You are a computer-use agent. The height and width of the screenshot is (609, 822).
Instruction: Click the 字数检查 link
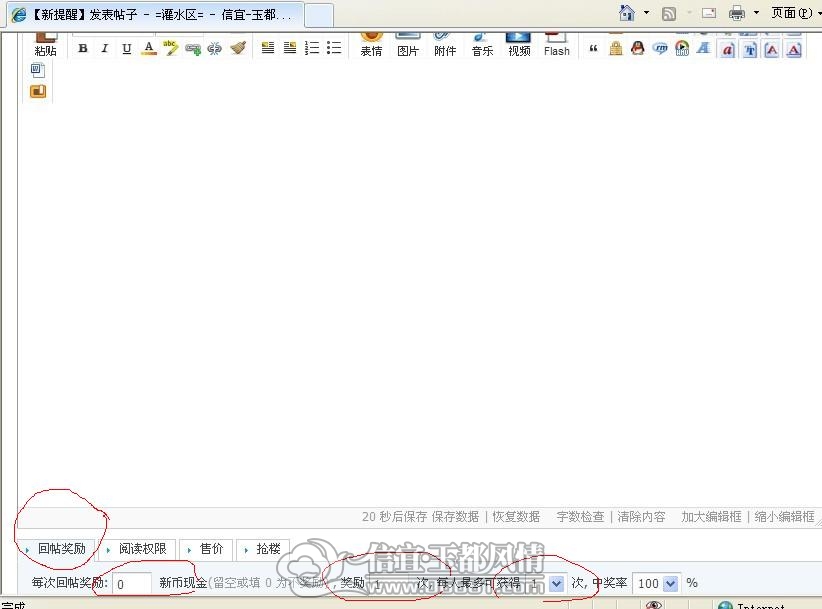click(x=580, y=517)
